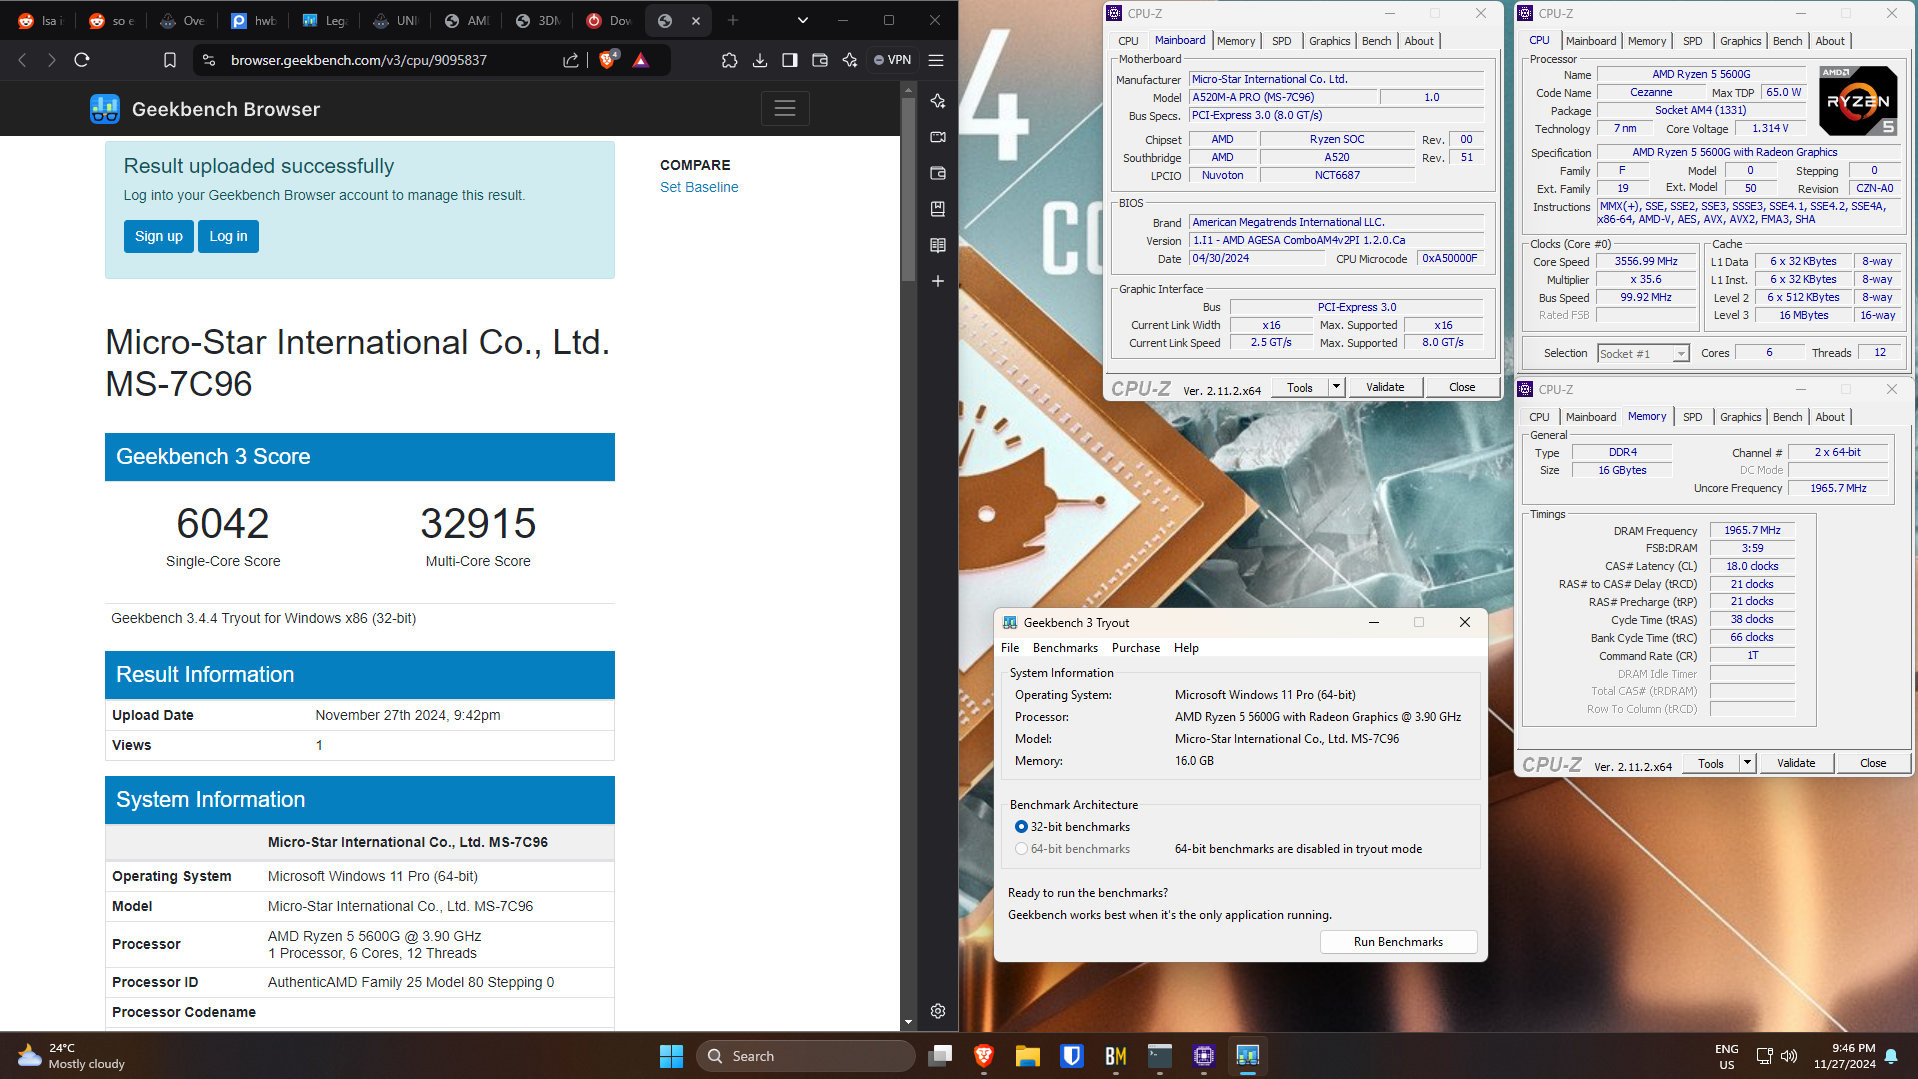Open the Memory tab in the CPU CPU-Z window
The width and height of the screenshot is (1918, 1079).
pyautogui.click(x=1647, y=41)
